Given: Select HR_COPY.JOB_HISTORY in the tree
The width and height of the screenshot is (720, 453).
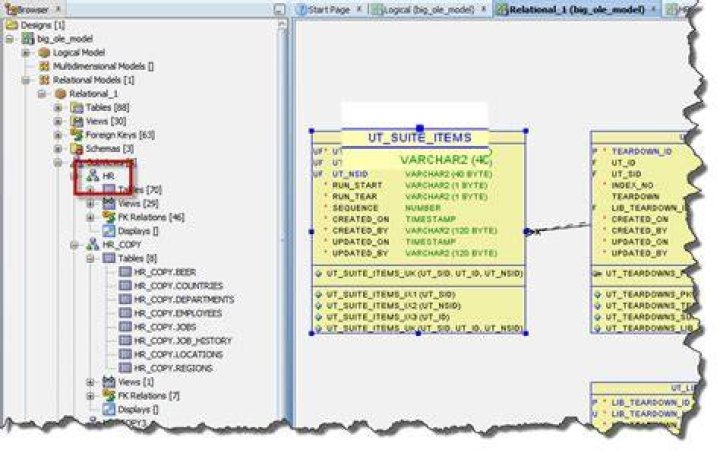Looking at the screenshot, I should [x=183, y=341].
